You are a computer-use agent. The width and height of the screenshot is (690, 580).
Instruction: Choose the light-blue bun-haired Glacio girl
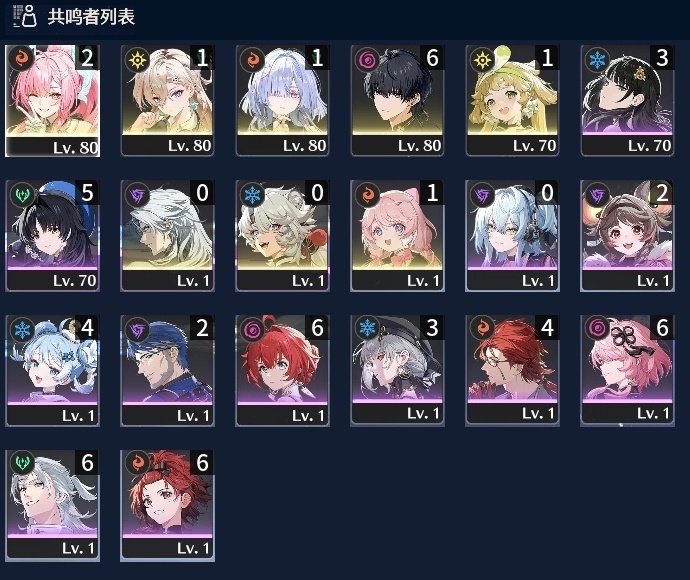[x=52, y=371]
